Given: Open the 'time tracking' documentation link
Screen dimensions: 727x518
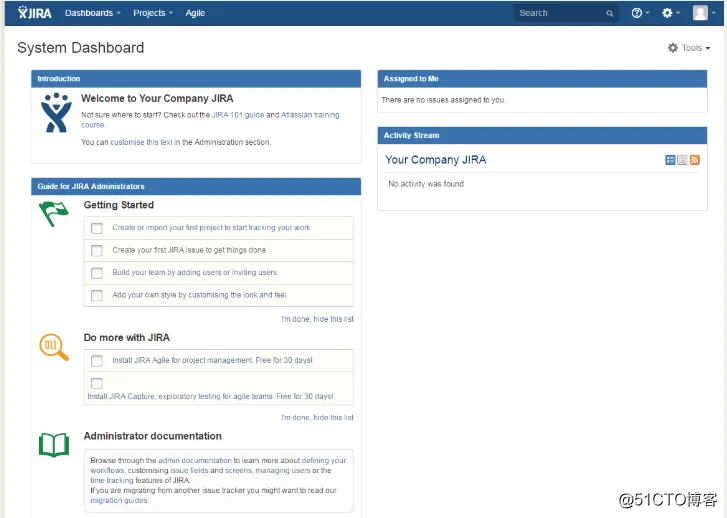Looking at the screenshot, I should (112, 480).
